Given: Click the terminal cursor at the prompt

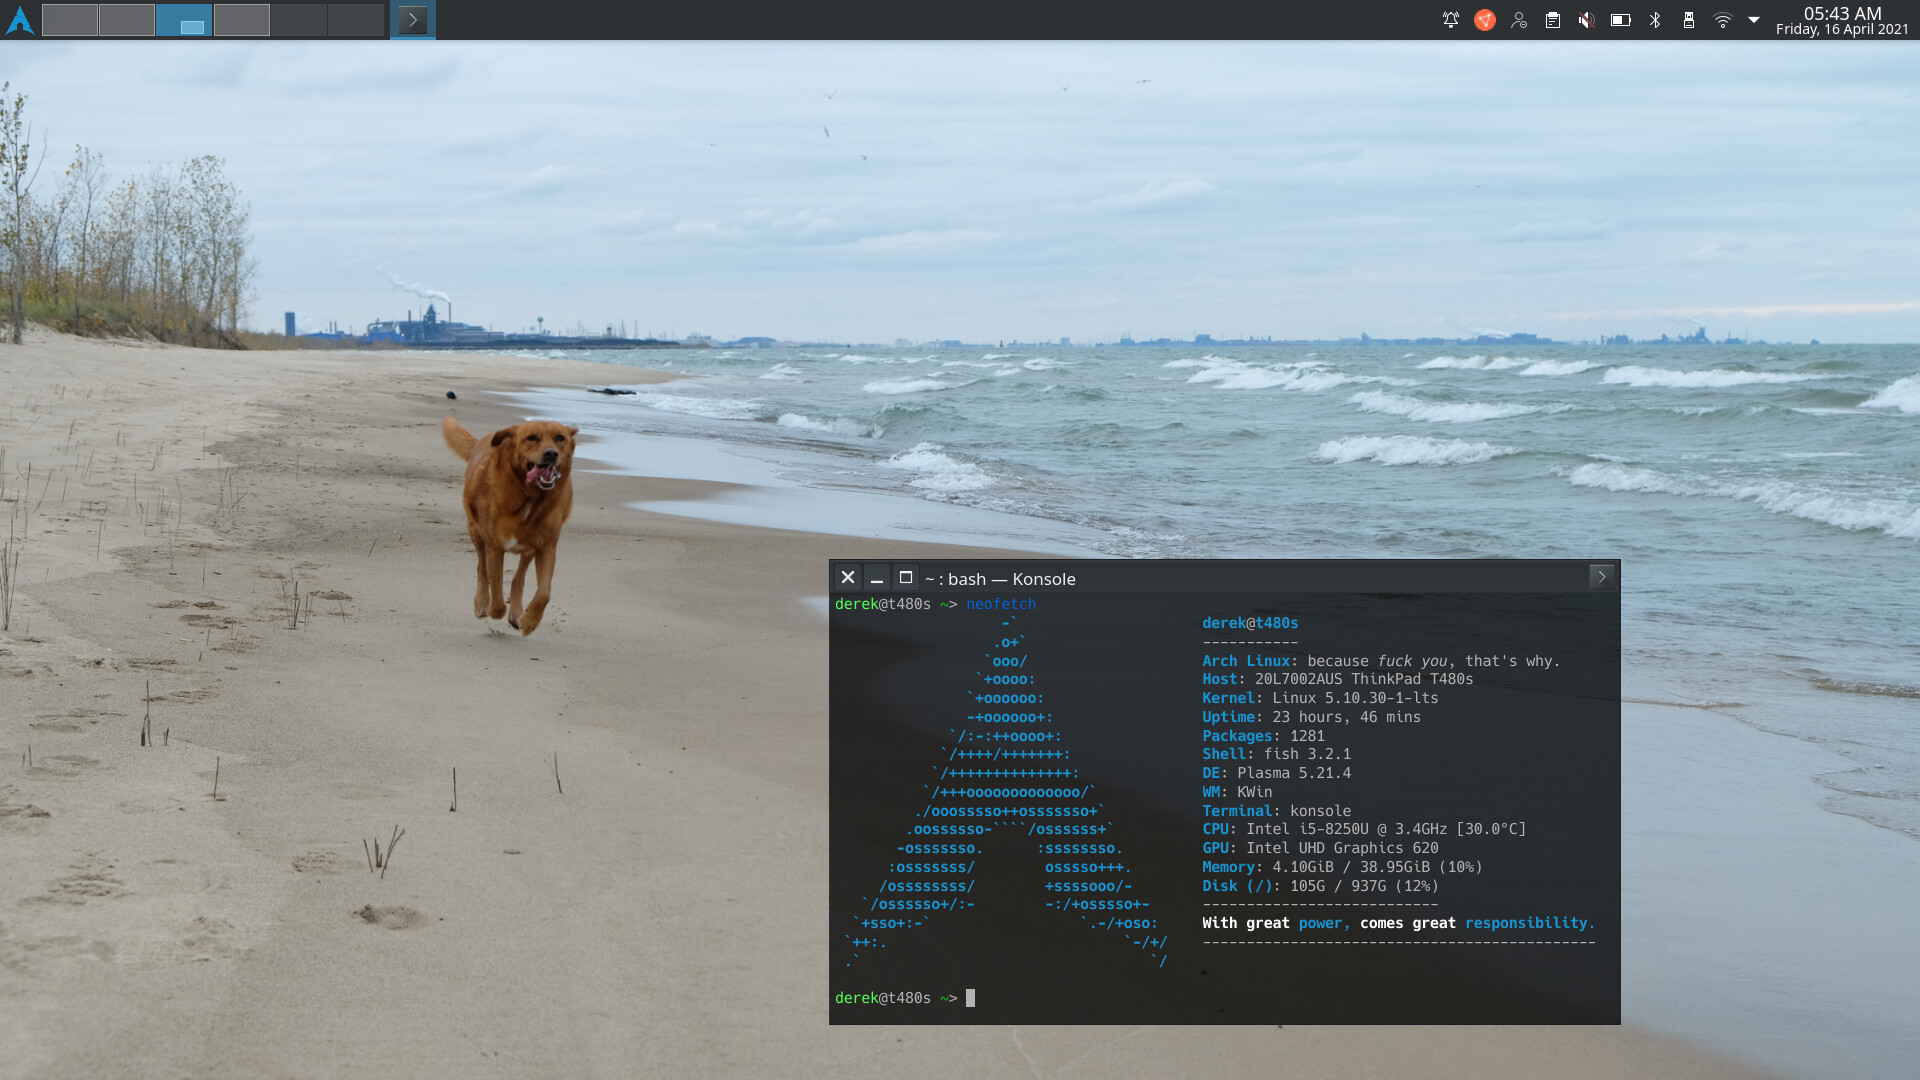Looking at the screenshot, I should [970, 998].
